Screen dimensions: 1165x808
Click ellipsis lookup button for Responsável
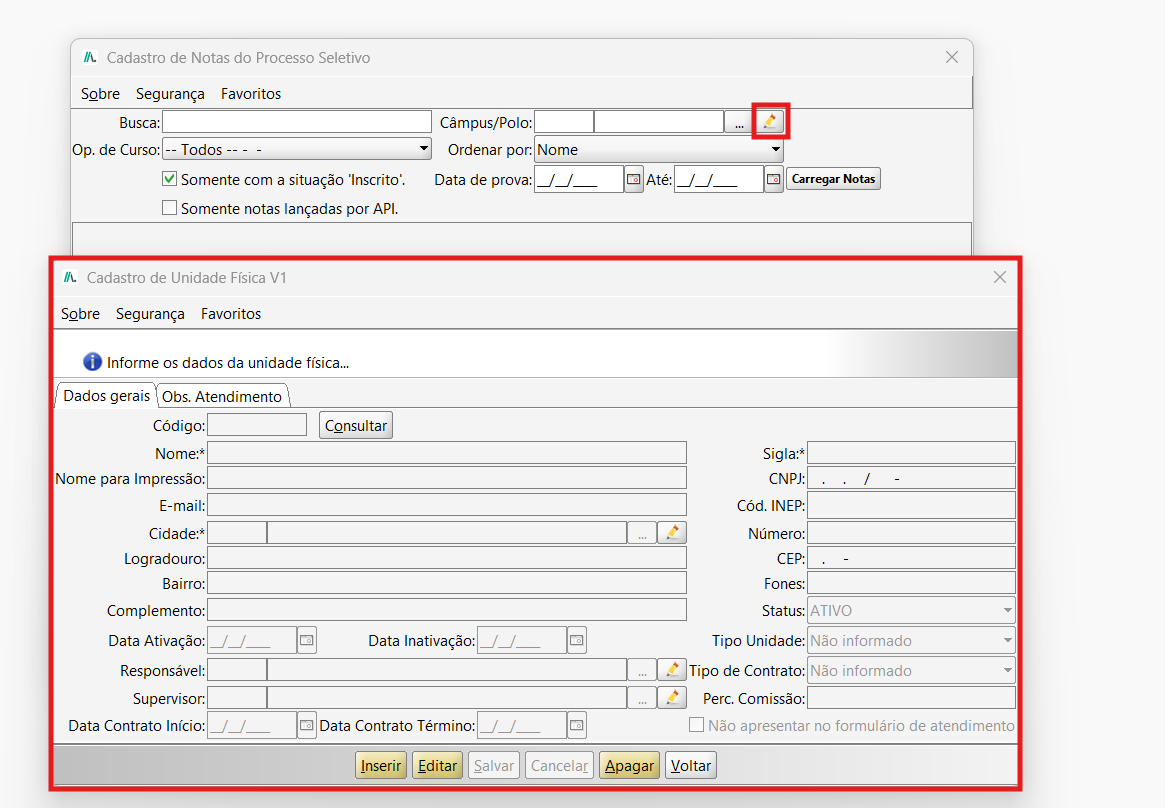click(642, 671)
